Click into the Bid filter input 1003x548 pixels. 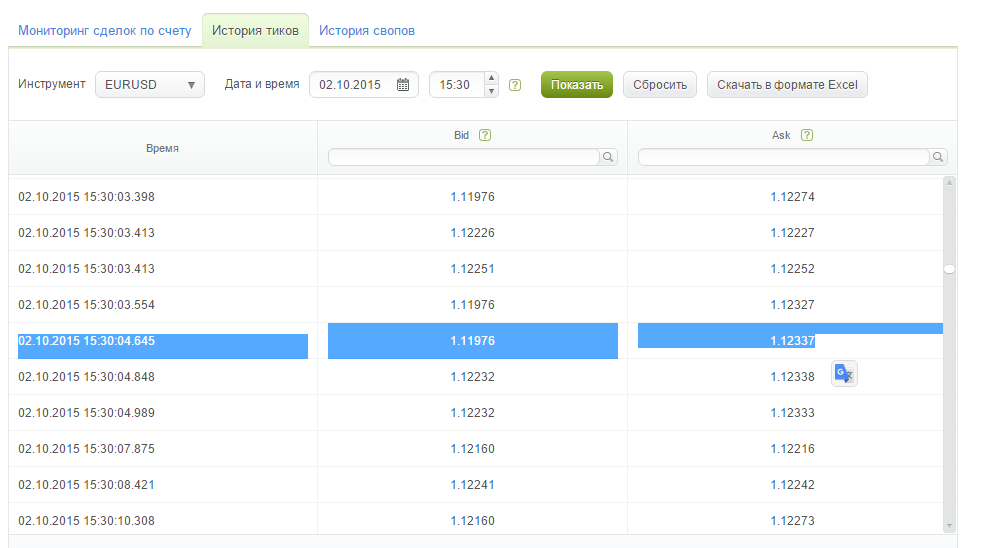tap(464, 157)
